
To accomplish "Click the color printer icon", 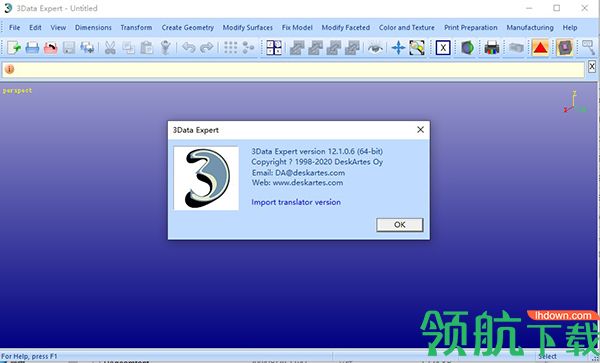I will [492, 48].
